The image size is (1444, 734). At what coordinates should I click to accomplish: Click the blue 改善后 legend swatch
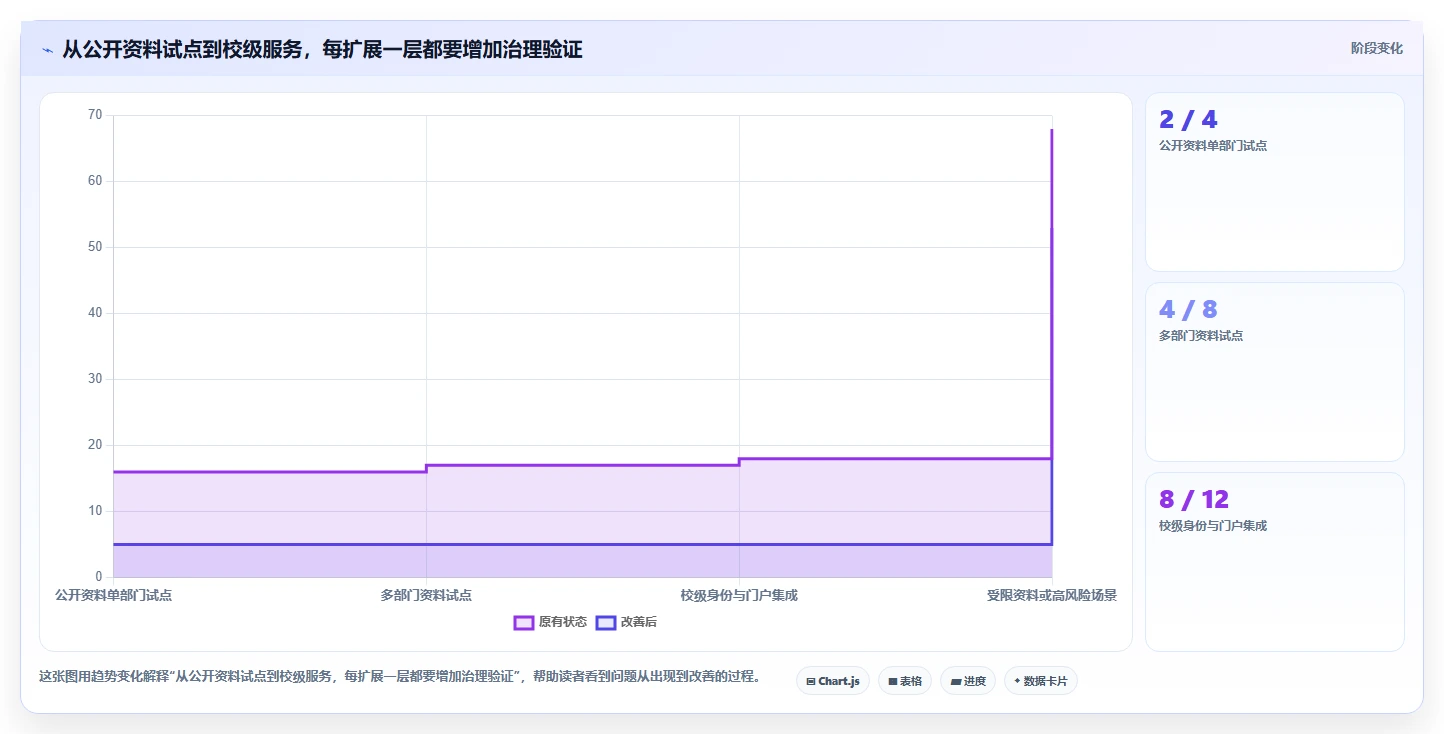[x=605, y=622]
